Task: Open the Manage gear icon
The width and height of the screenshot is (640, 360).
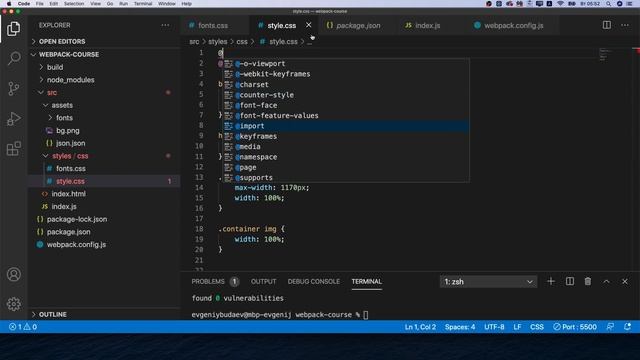Action: pyautogui.click(x=13, y=304)
